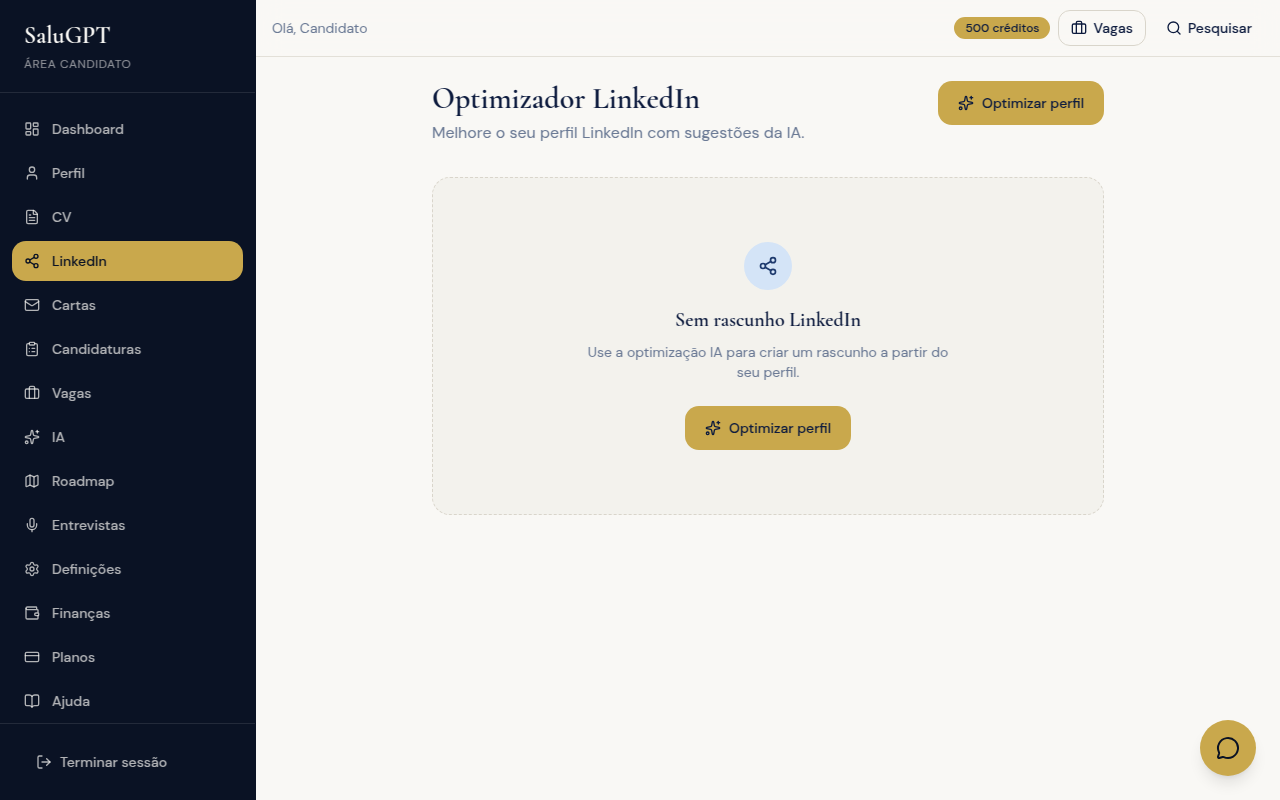The image size is (1280, 800).
Task: Go to the Perfil page
Action: [x=127, y=173]
